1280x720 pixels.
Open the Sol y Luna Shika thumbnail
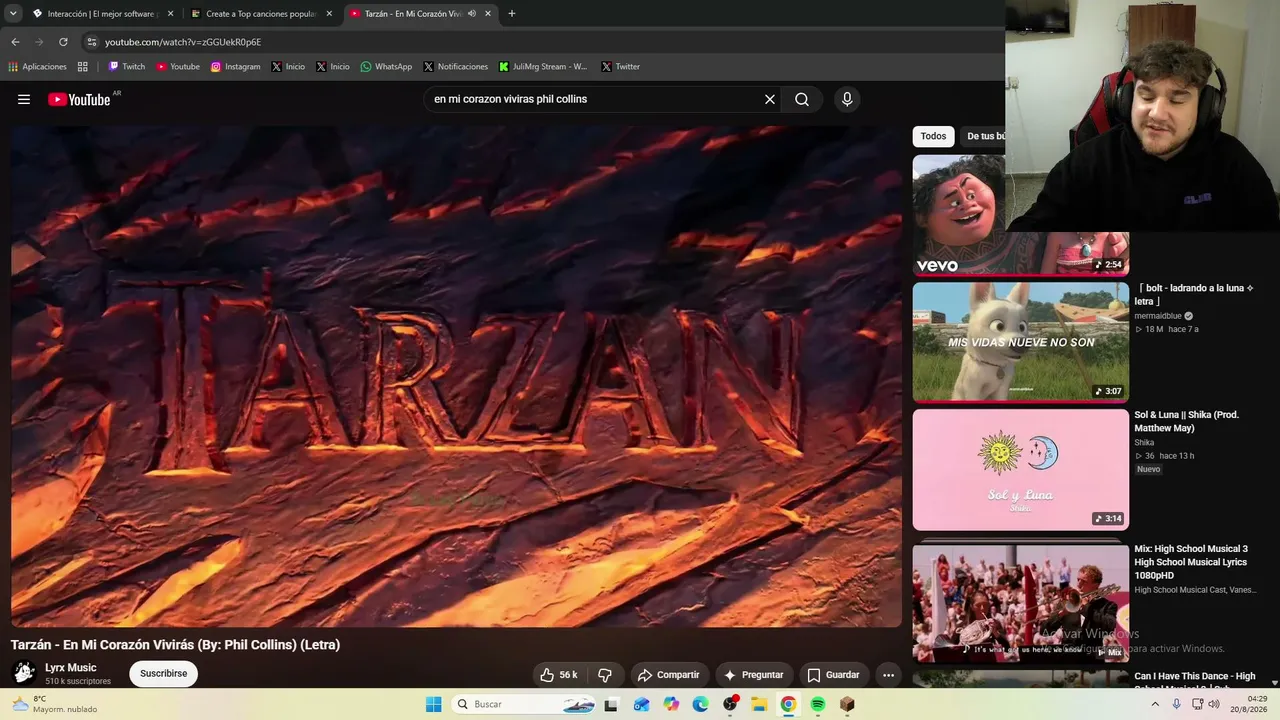pyautogui.click(x=1021, y=469)
